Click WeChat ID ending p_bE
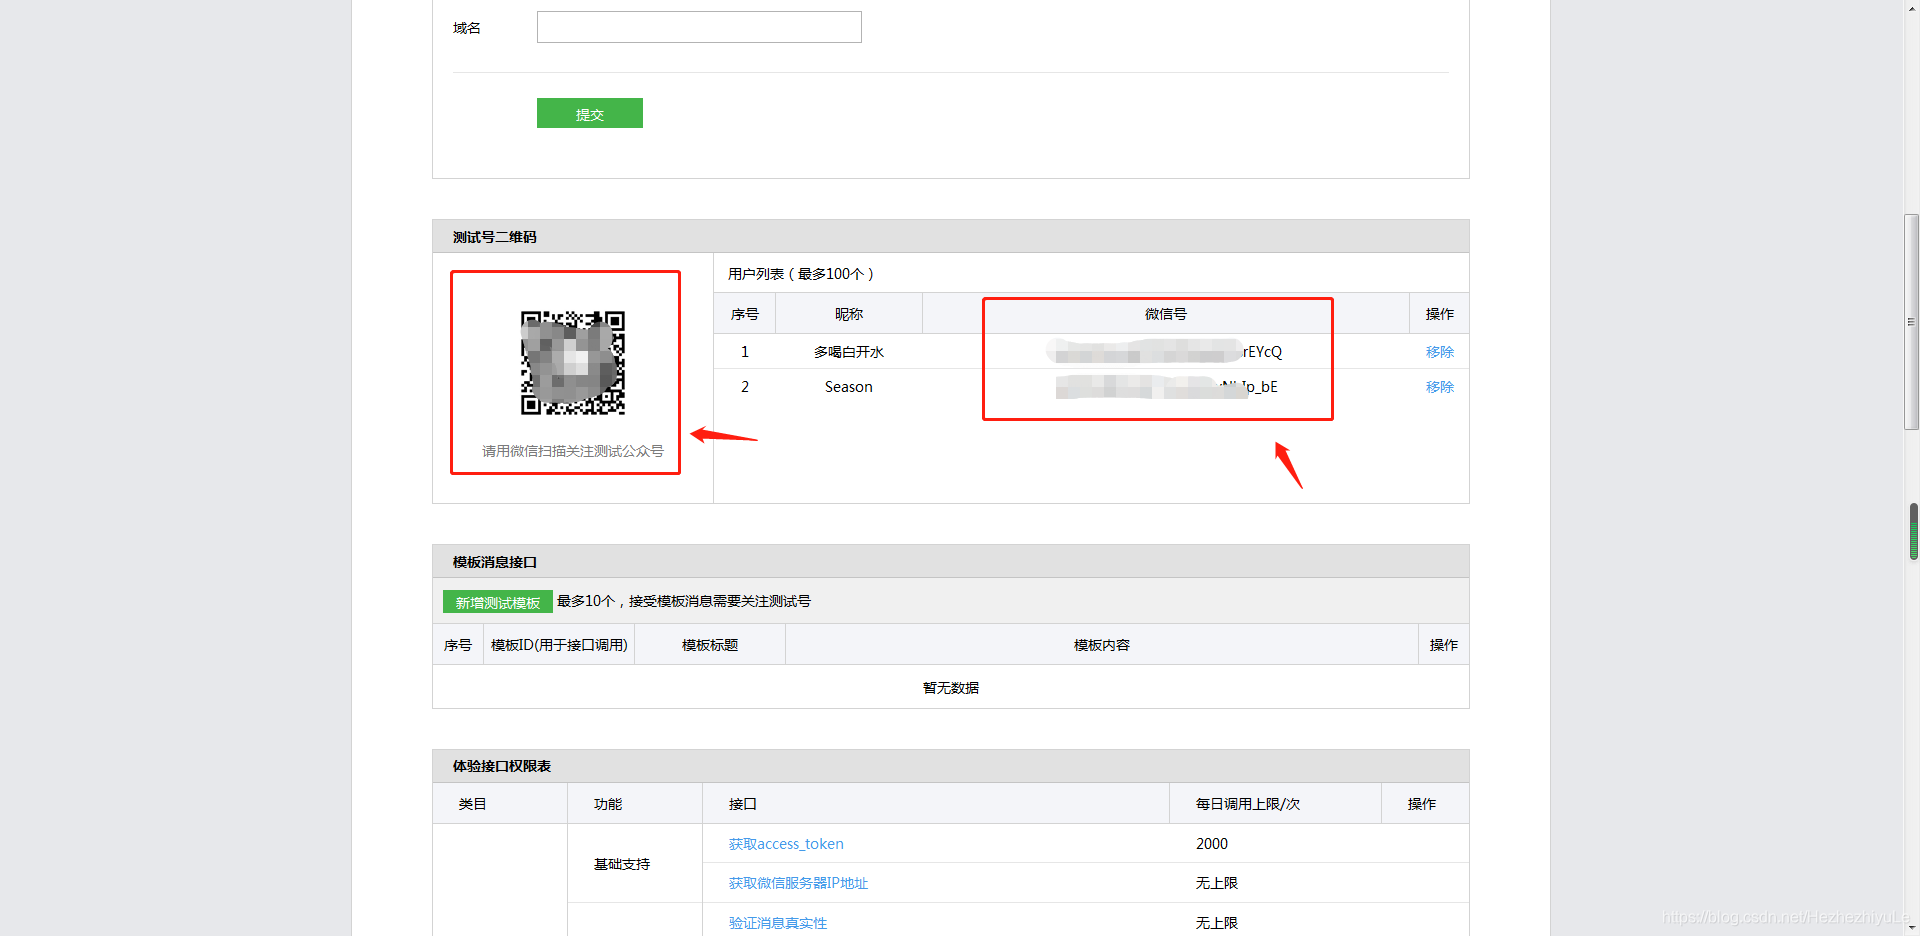 pyautogui.click(x=1167, y=387)
